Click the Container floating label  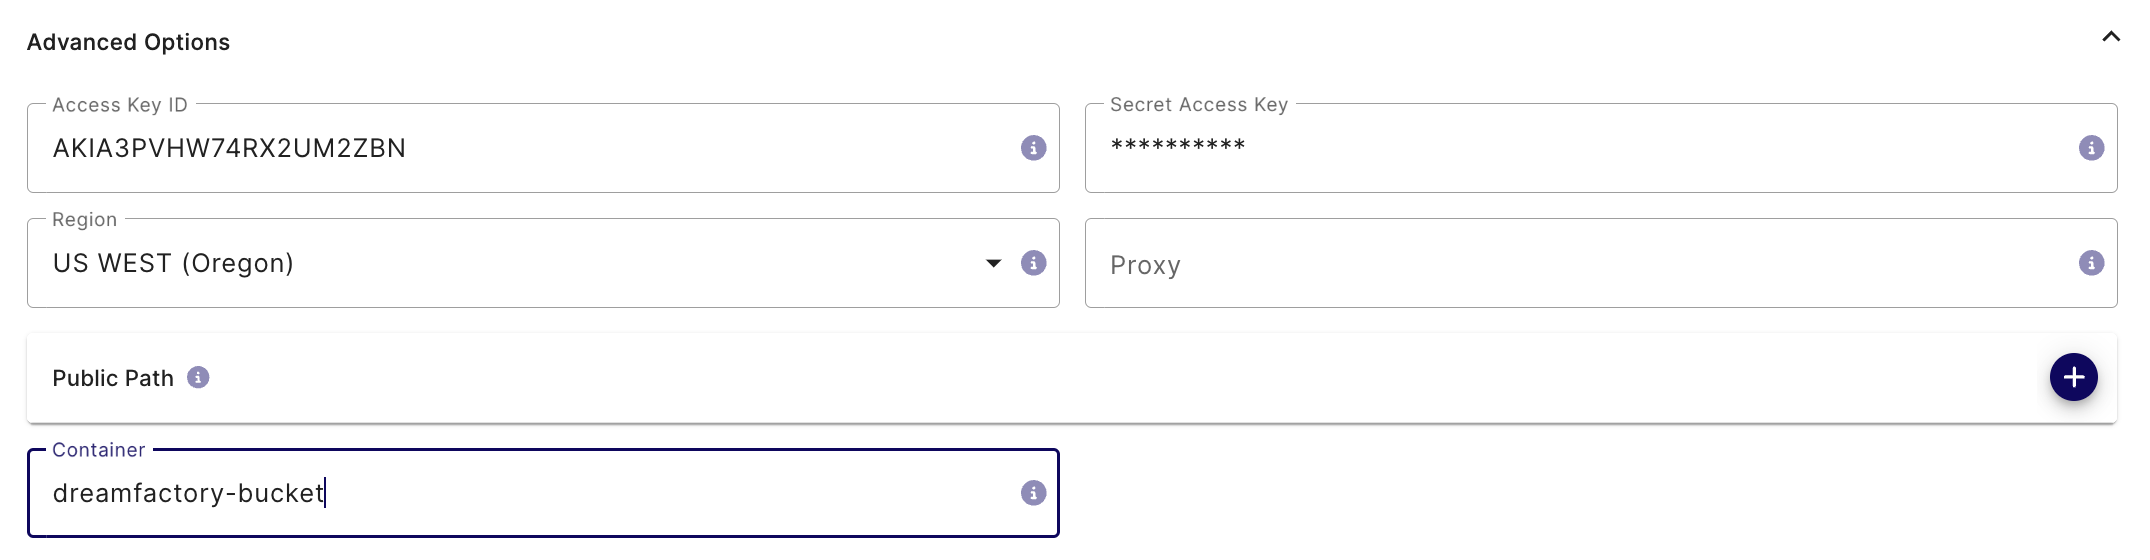[x=98, y=450]
